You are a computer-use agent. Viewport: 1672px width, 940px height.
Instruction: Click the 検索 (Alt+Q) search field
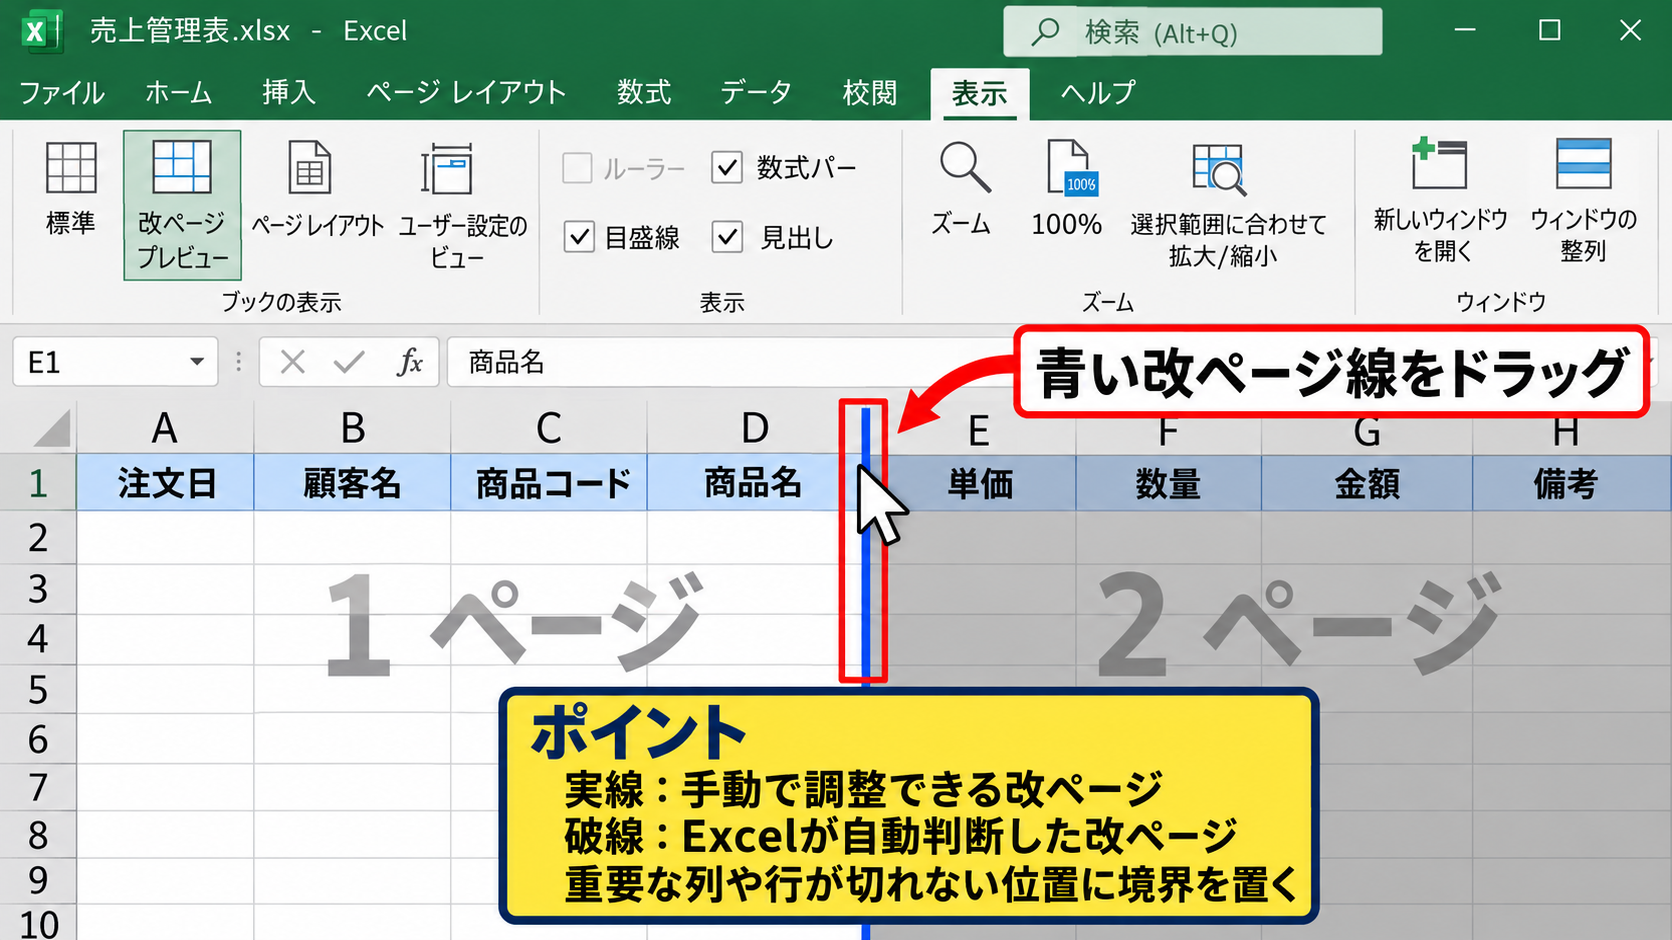(x=1193, y=32)
